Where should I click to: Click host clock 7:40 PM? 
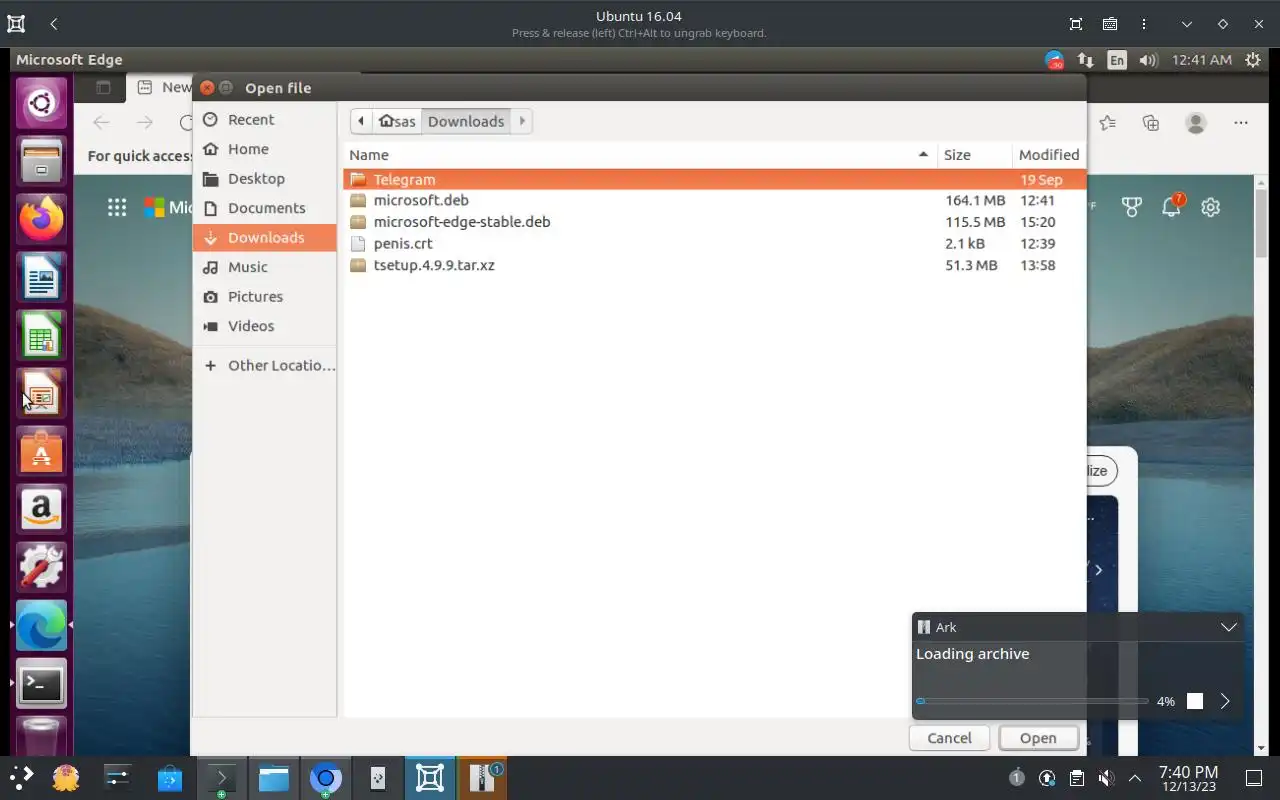1188,778
